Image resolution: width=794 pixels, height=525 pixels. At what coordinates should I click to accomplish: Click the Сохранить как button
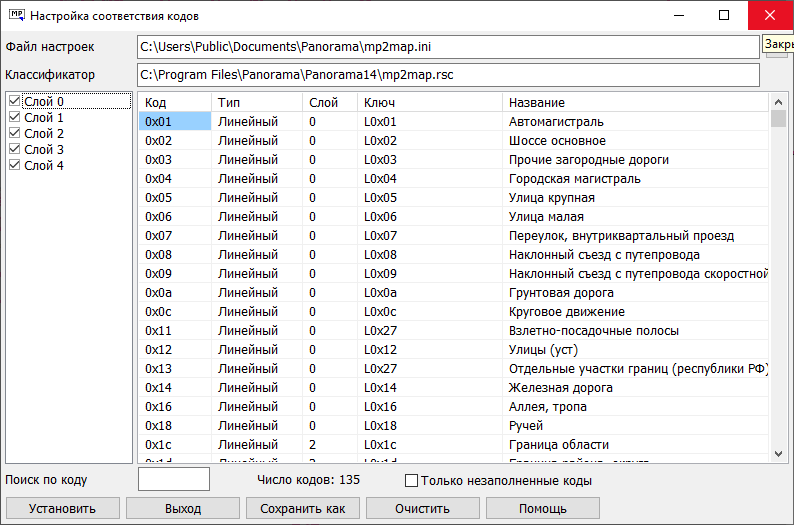(x=303, y=508)
